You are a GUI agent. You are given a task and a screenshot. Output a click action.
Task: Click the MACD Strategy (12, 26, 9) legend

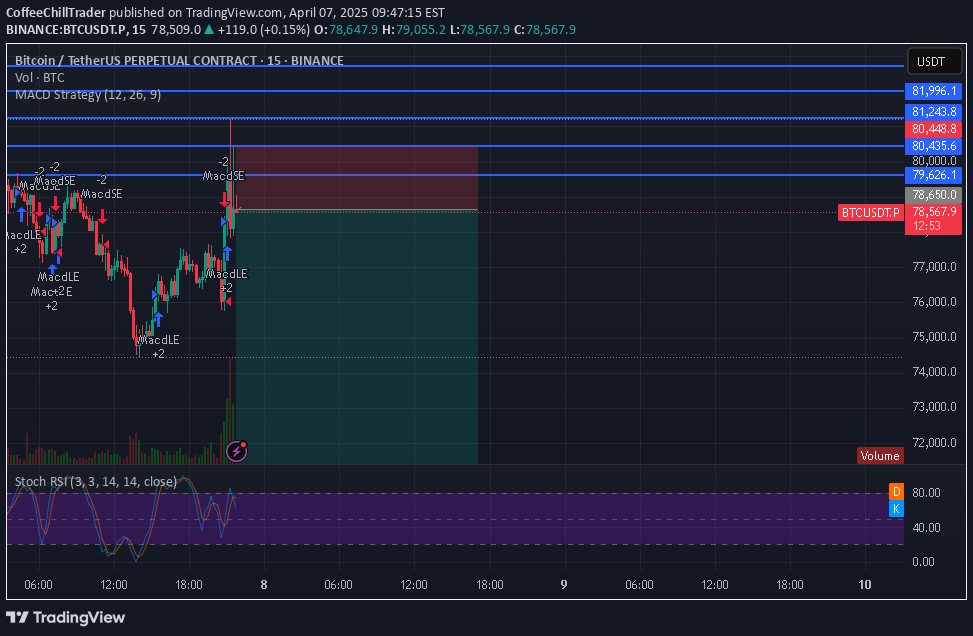coord(87,95)
